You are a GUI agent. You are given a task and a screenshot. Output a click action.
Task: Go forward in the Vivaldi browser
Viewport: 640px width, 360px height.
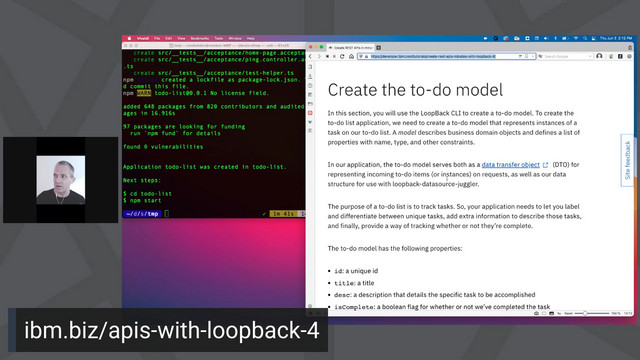coord(319,56)
